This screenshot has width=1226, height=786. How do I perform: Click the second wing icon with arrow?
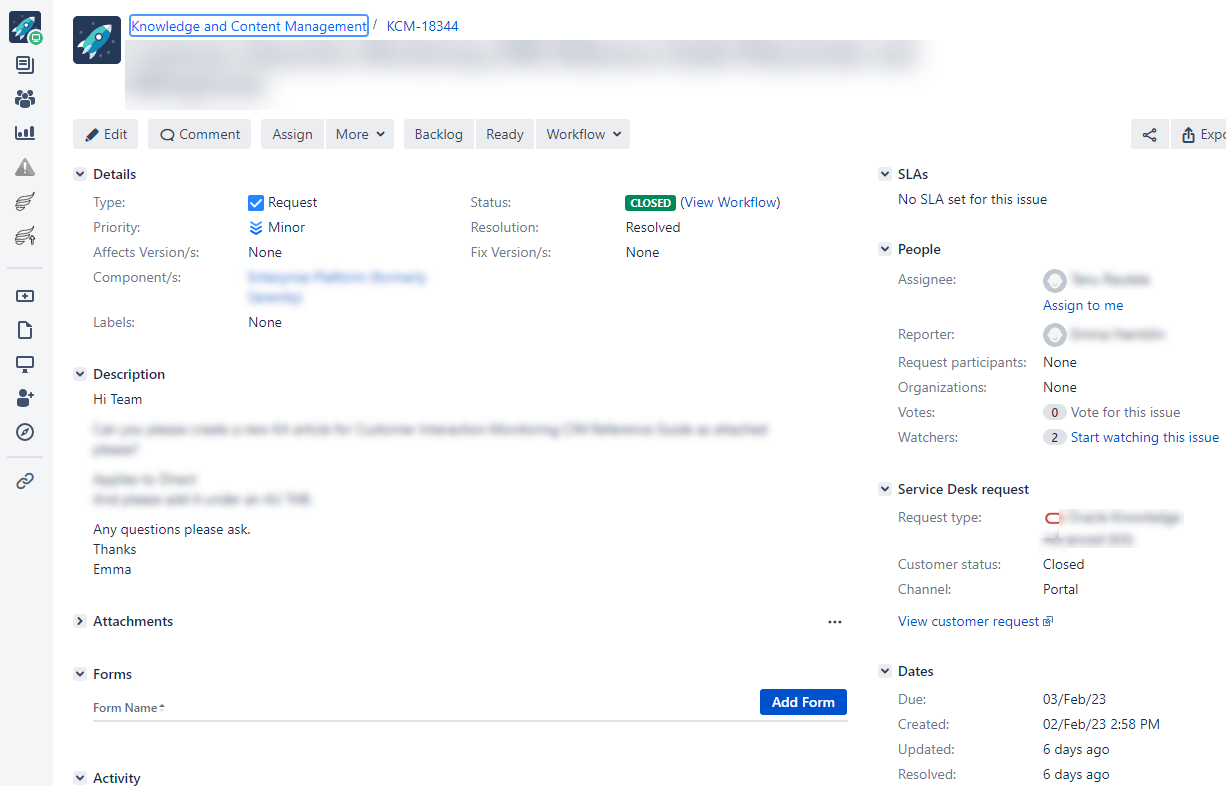(x=25, y=236)
